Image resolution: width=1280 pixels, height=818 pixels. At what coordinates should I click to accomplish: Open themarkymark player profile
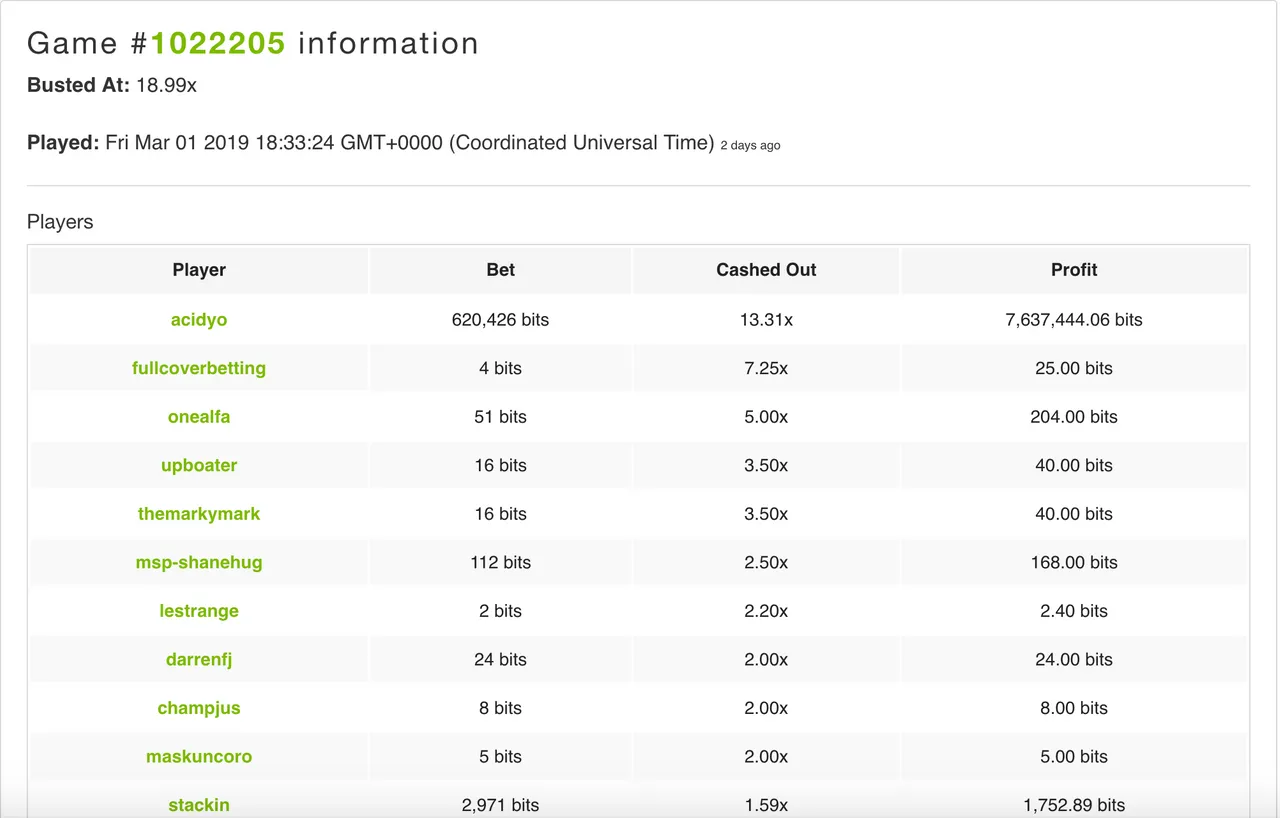click(x=199, y=514)
